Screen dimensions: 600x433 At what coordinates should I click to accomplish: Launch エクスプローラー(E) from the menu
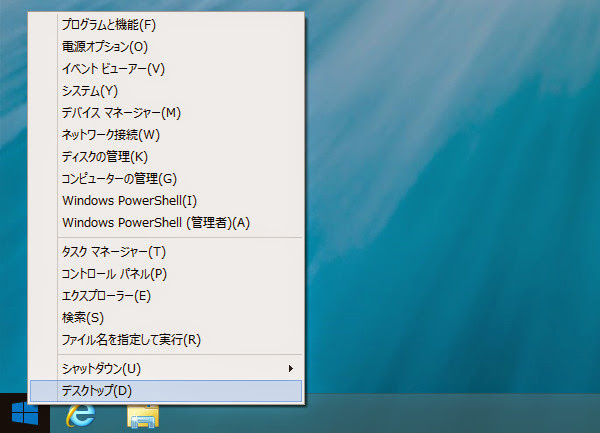point(166,296)
